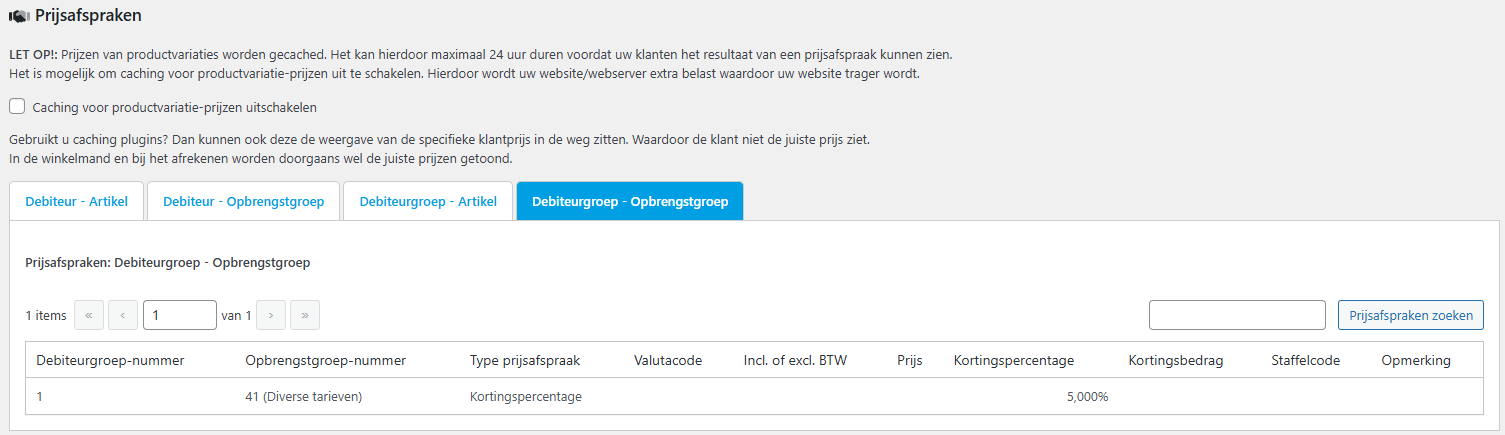
Task: Click the active Debiteurgroep - Opbrengstgroep tab
Action: click(x=629, y=201)
